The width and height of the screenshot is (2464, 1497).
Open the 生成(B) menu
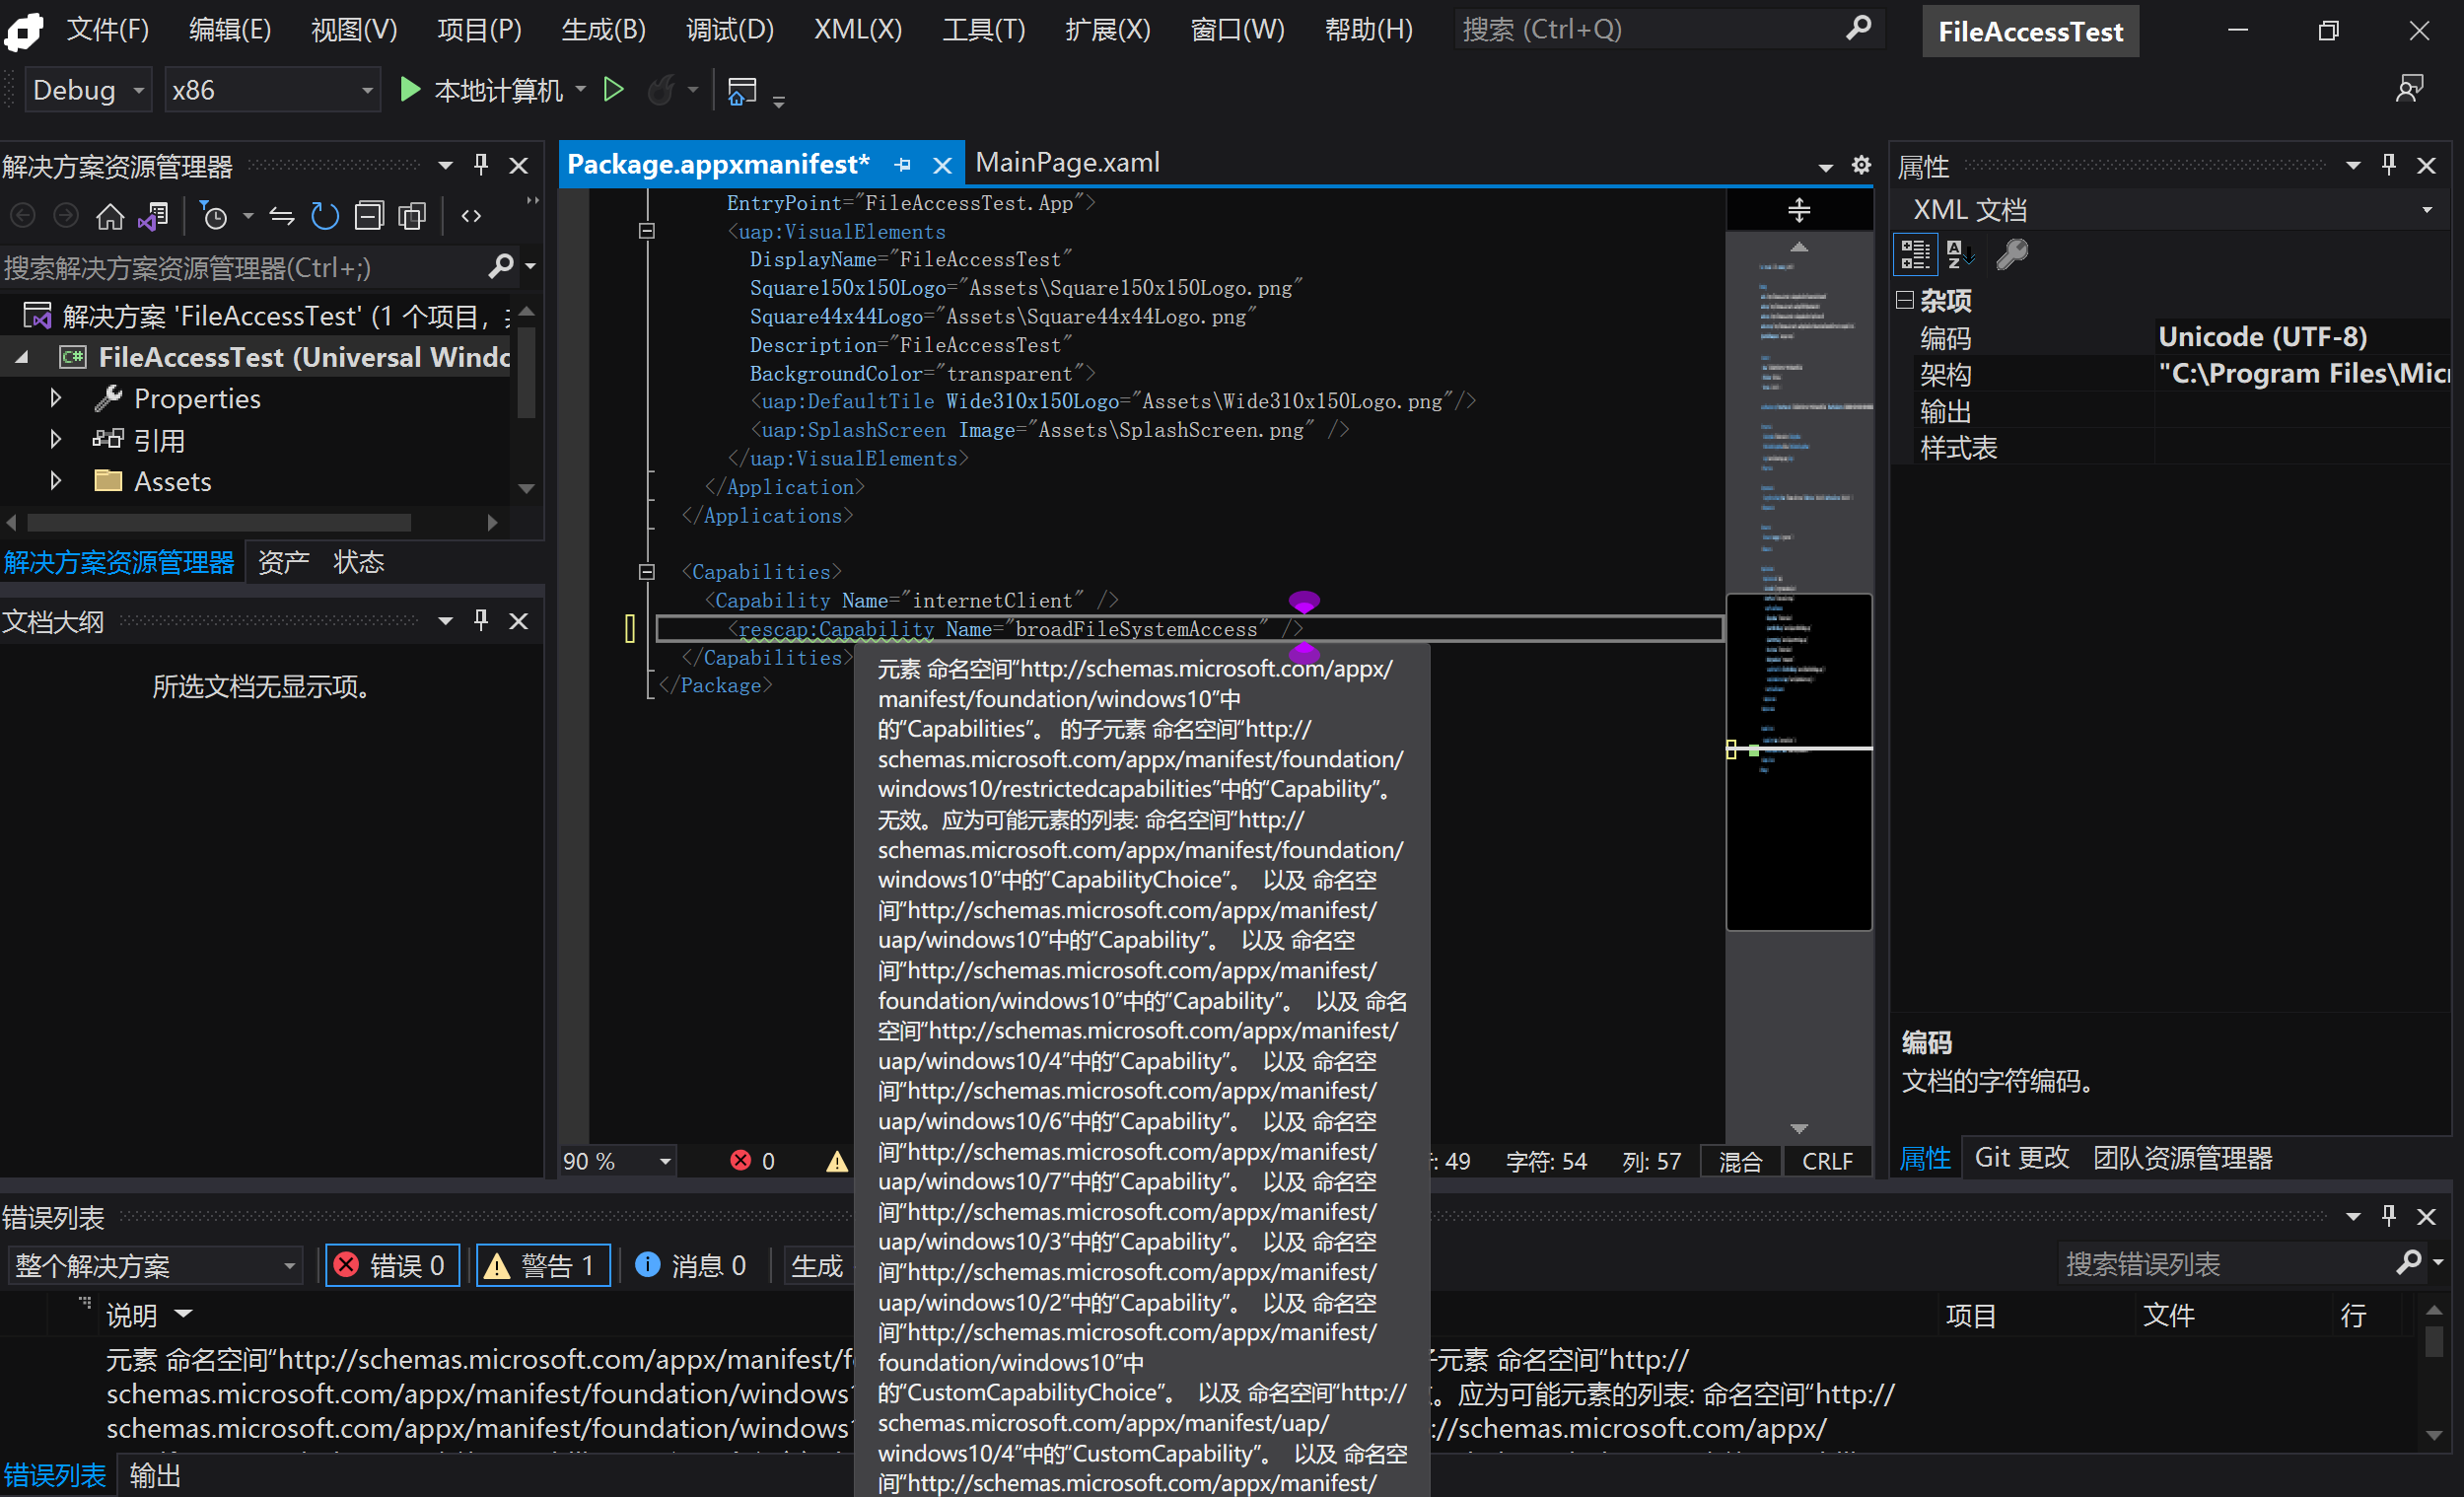click(603, 29)
